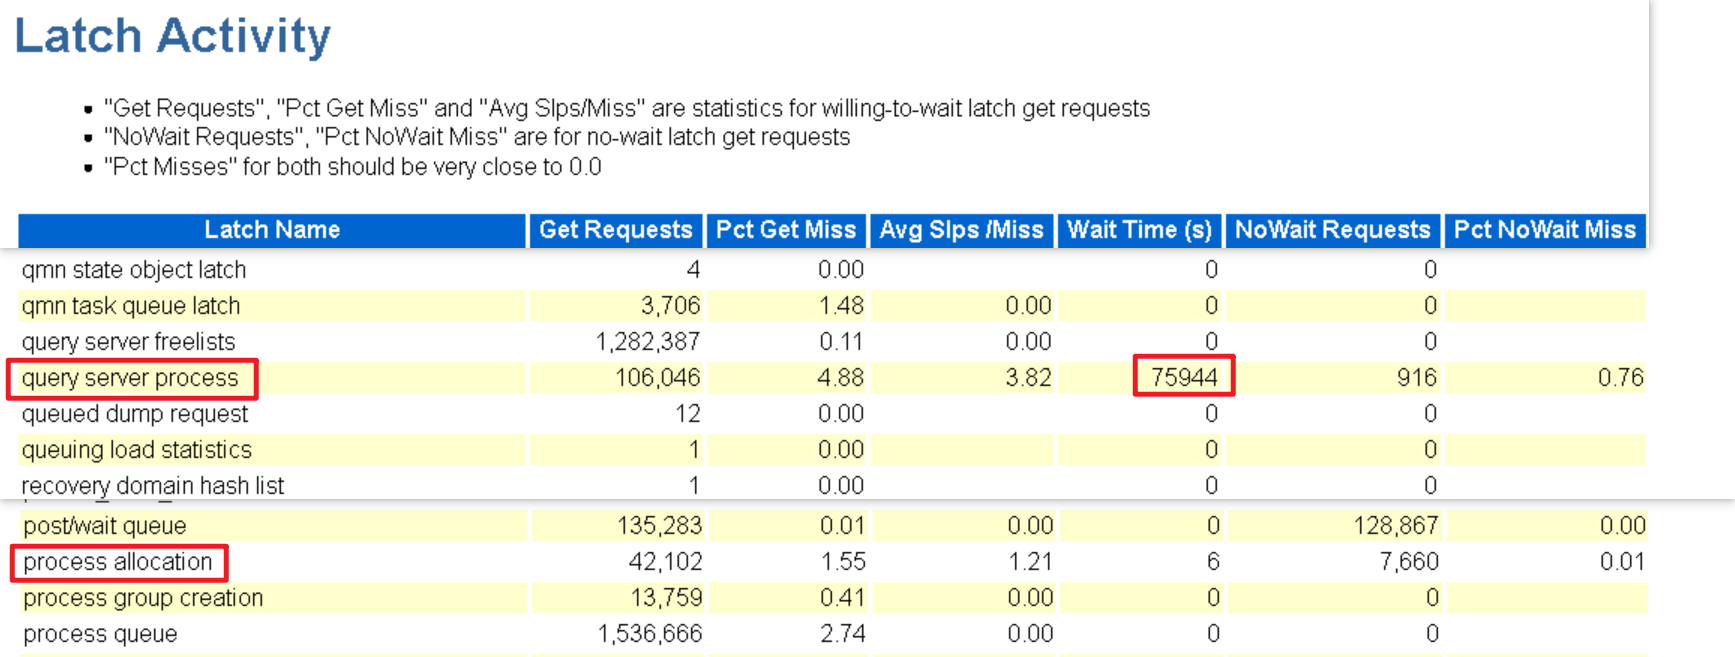Image resolution: width=1735 pixels, height=657 pixels.
Task: Click Get Requests value 135,283
Action: click(659, 526)
